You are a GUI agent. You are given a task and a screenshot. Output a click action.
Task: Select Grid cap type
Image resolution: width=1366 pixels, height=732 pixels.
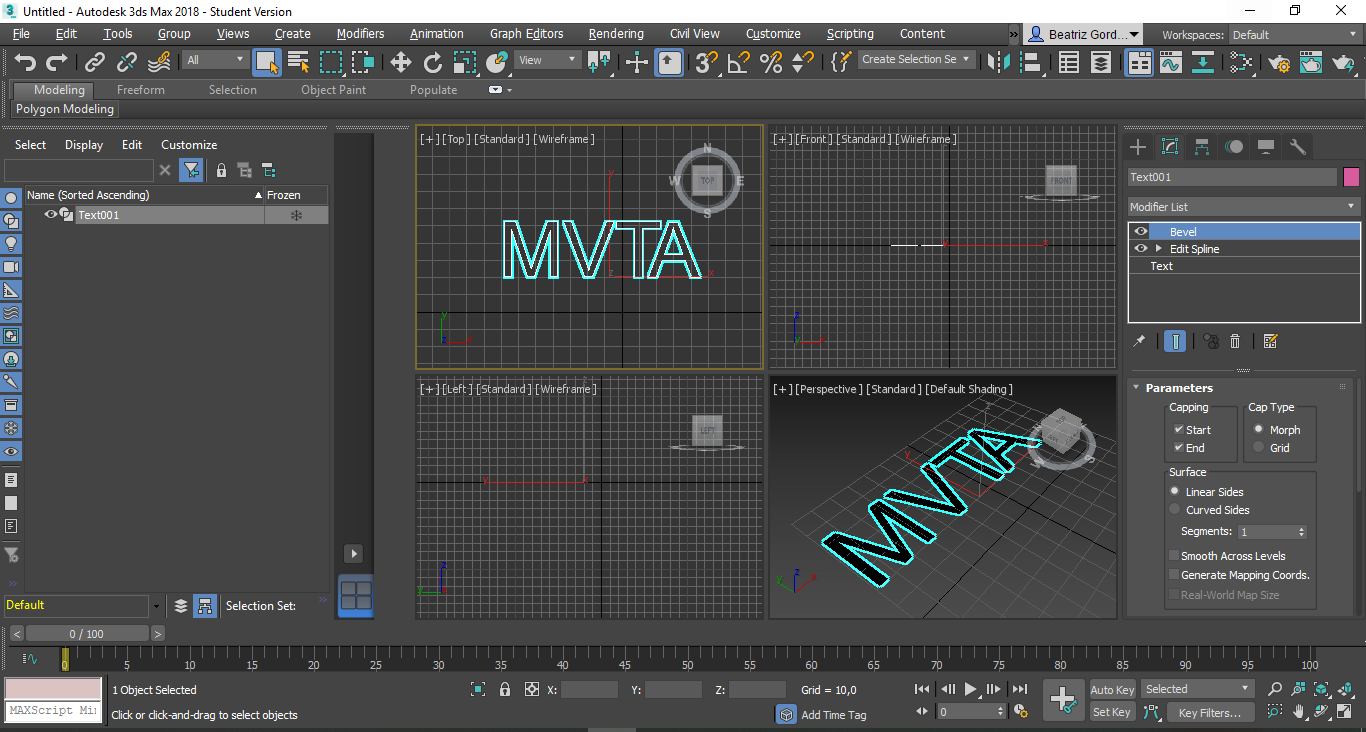pyautogui.click(x=1259, y=447)
